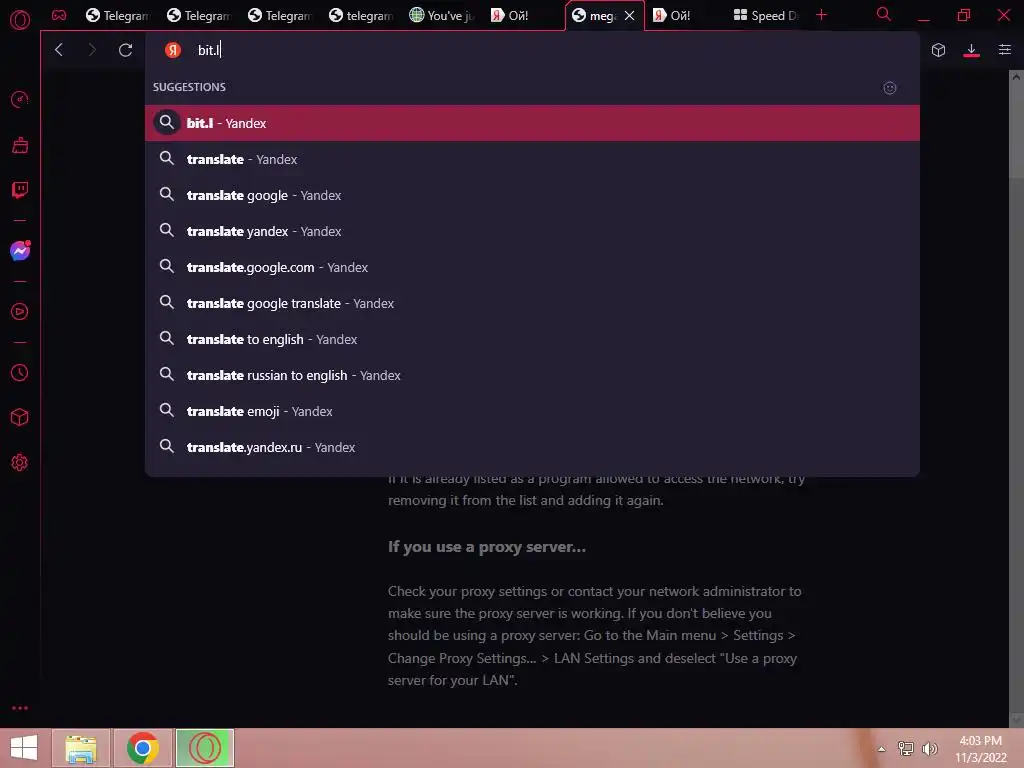Click the Yandex search engine icon

[x=172, y=50]
